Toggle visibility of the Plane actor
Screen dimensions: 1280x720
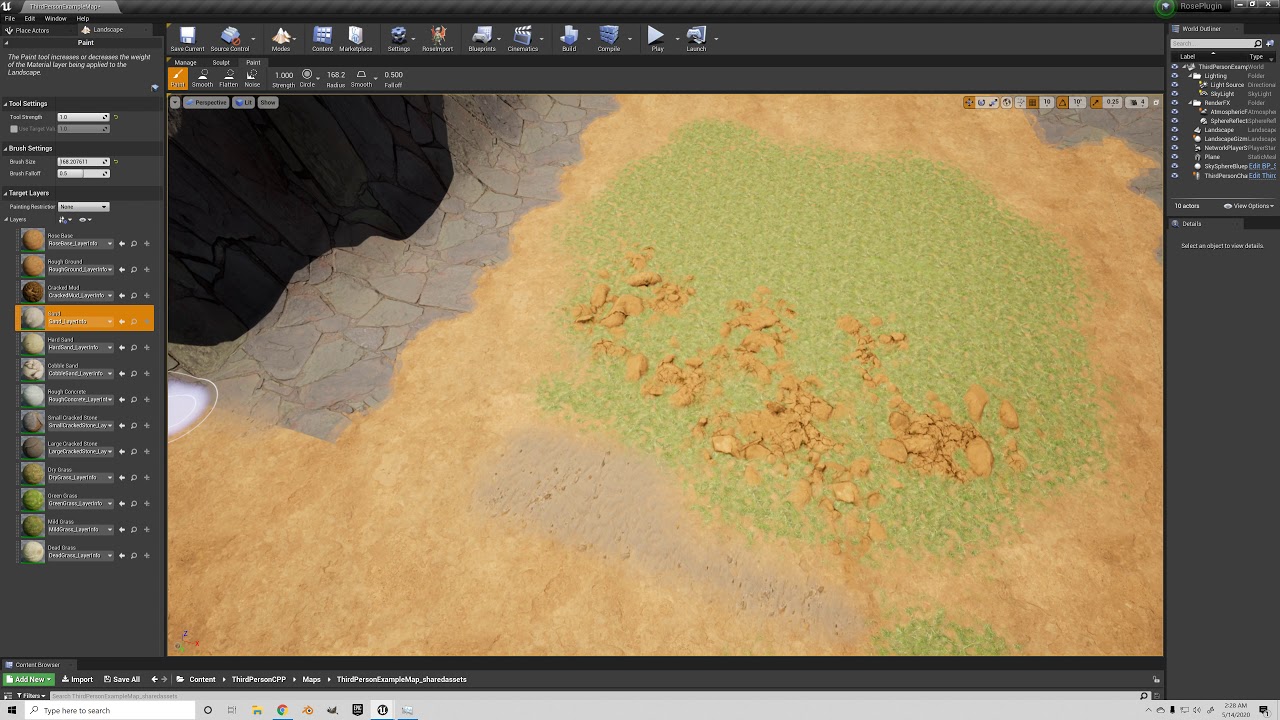coord(1174,157)
